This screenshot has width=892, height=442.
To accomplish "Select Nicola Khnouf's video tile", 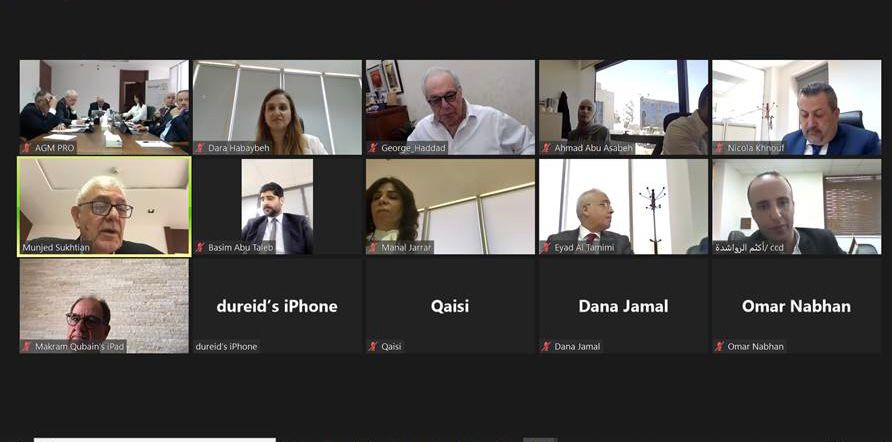I will pos(796,108).
